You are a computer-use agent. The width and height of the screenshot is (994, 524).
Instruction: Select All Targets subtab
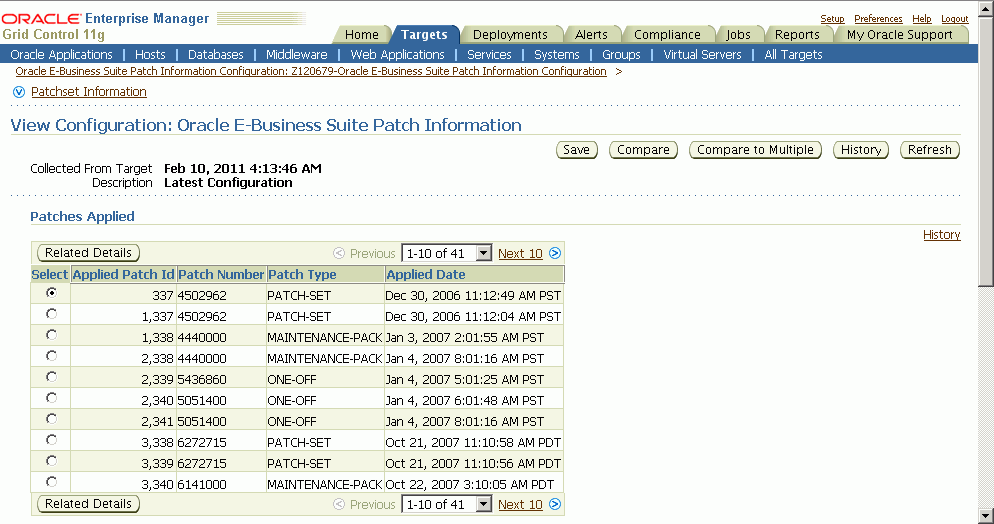tap(793, 54)
